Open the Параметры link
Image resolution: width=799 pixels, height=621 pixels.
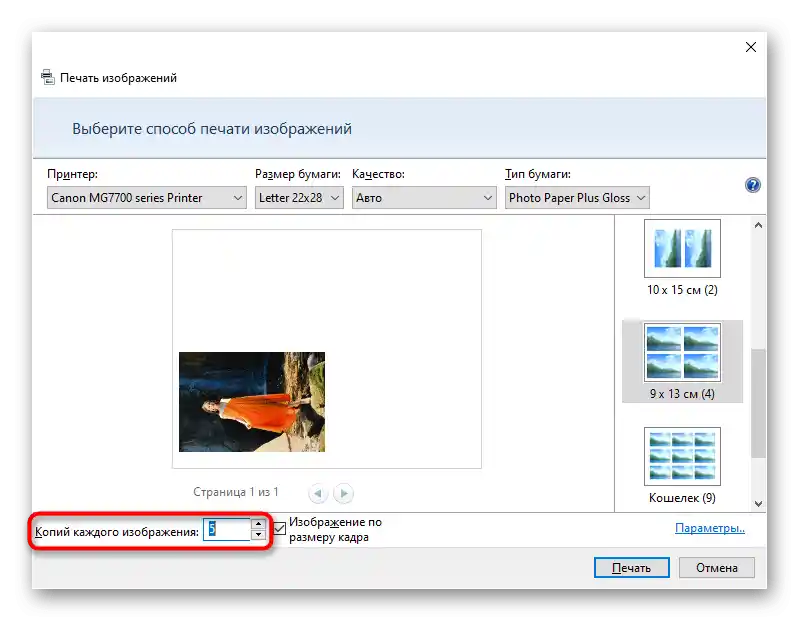coord(710,528)
